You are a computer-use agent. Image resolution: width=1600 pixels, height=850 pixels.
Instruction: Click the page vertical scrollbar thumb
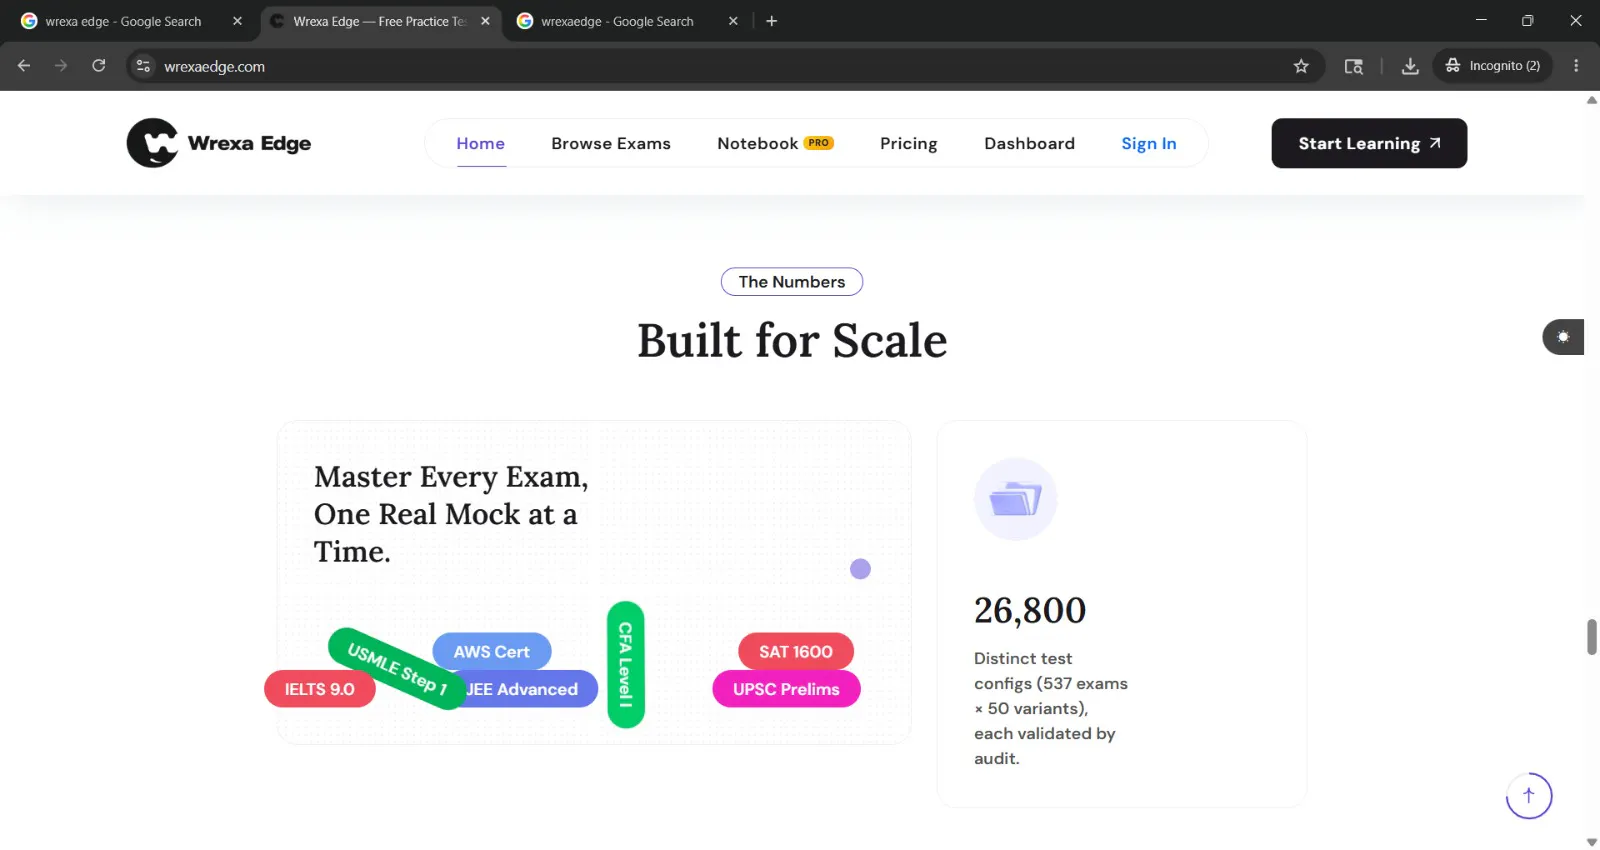pyautogui.click(x=1592, y=637)
